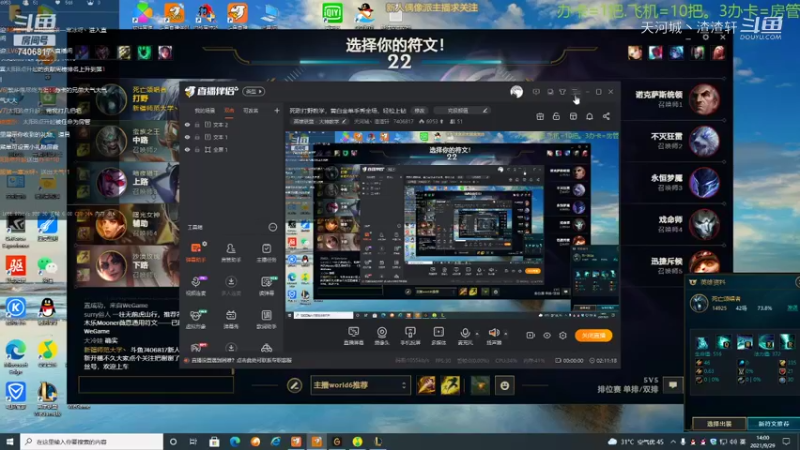Select the 文本 2 source row

(232, 124)
